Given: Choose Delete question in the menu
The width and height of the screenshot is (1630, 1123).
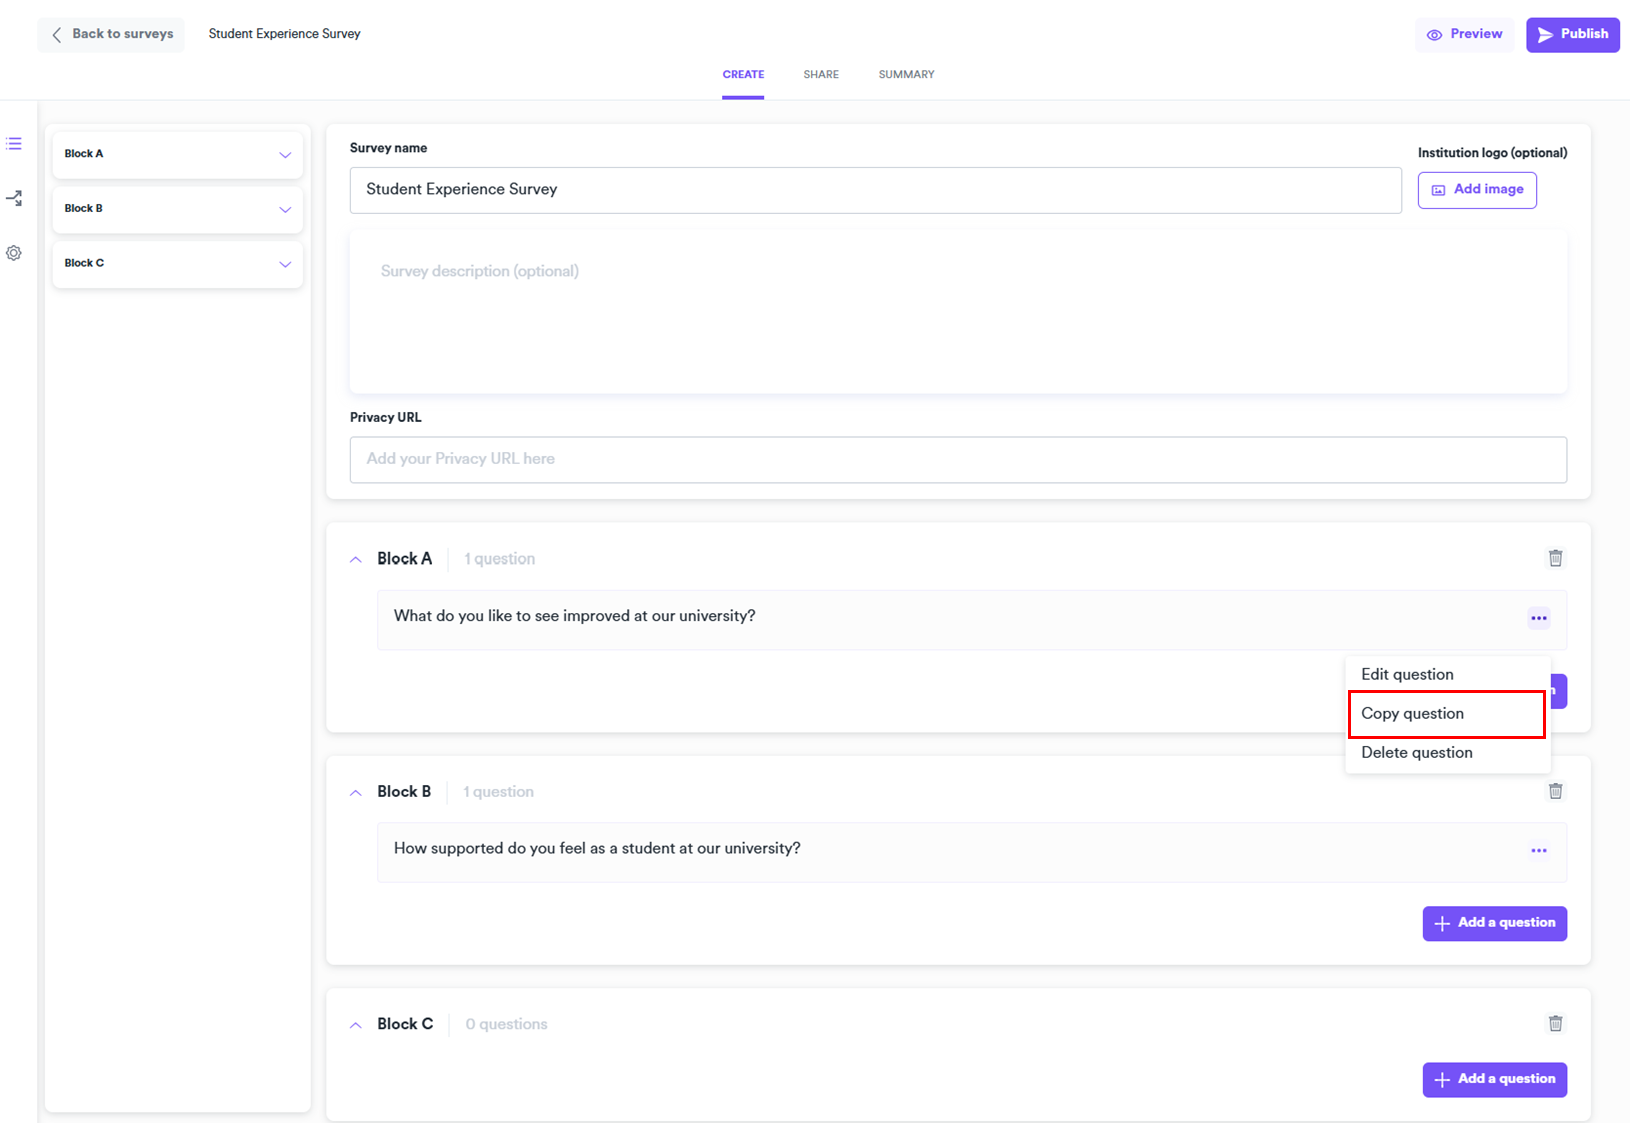Looking at the screenshot, I should coord(1416,753).
